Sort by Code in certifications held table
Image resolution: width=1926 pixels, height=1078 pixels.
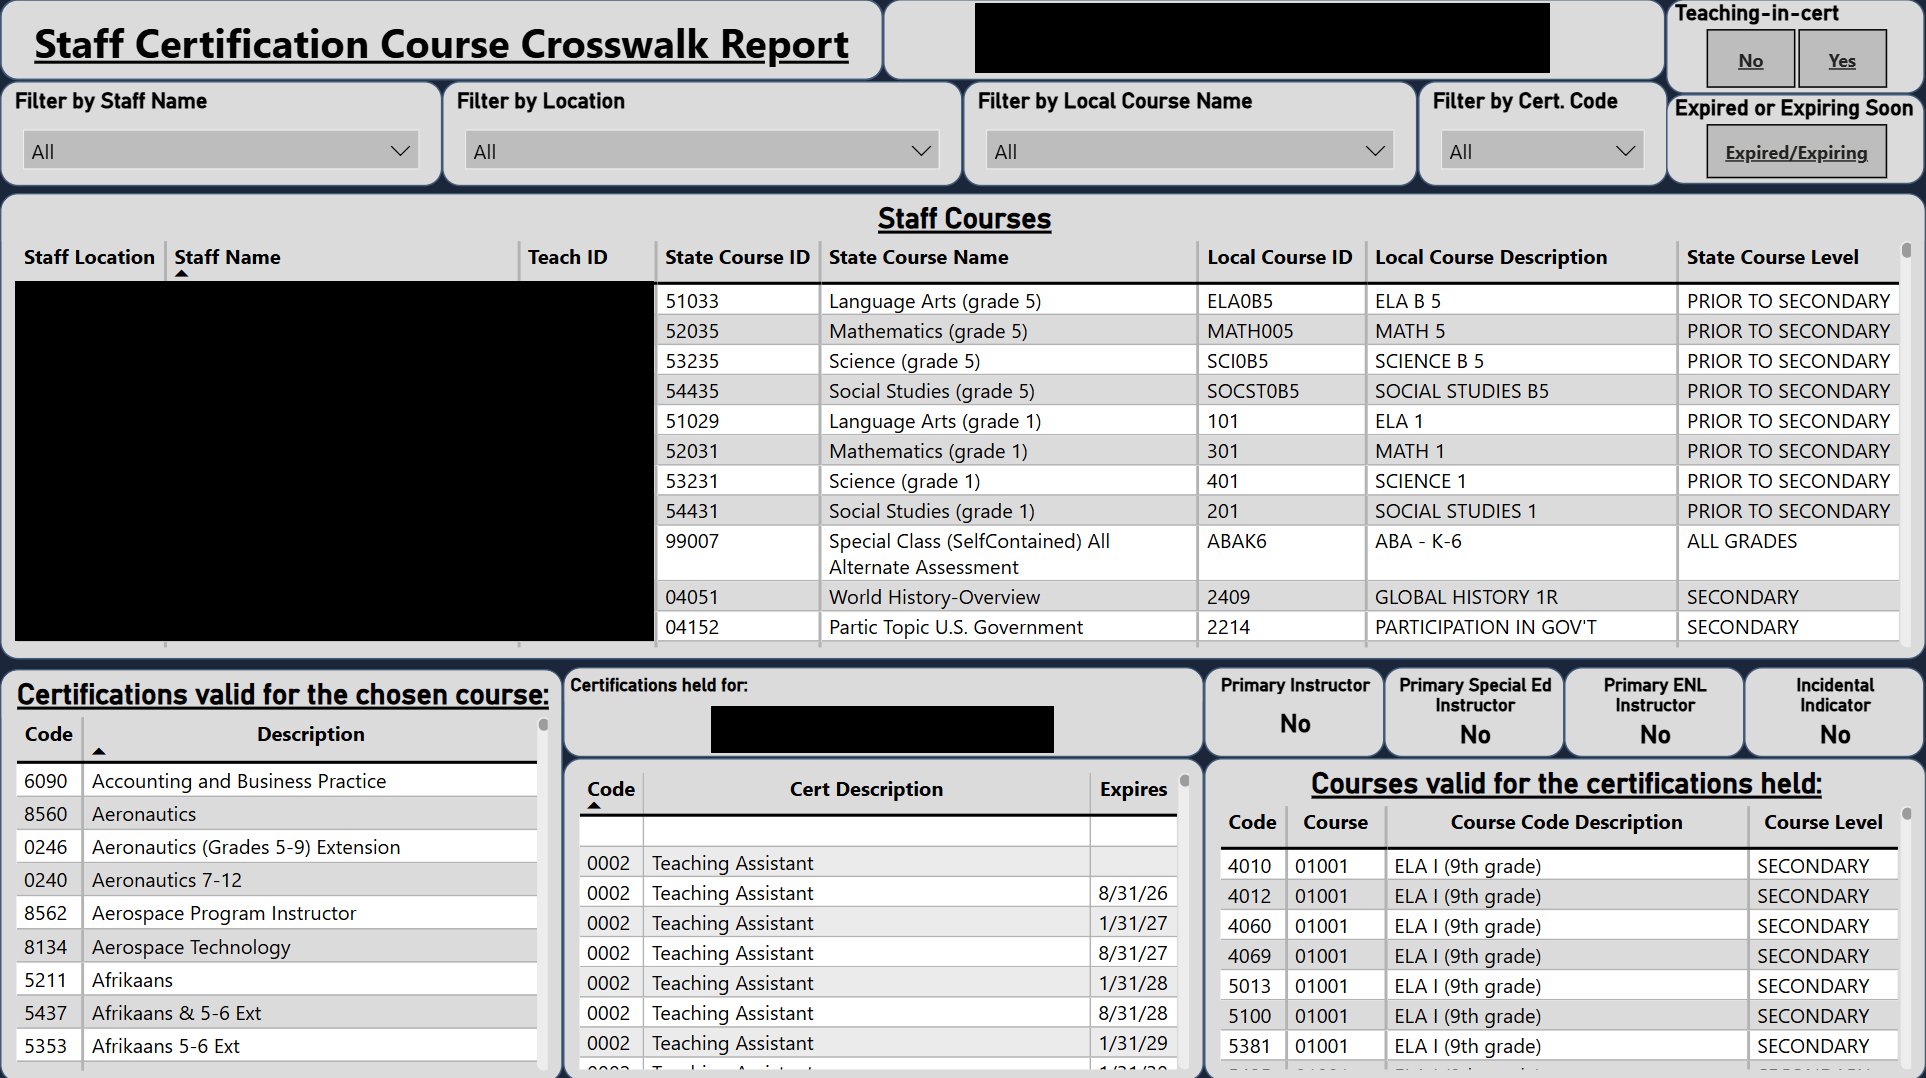[610, 789]
